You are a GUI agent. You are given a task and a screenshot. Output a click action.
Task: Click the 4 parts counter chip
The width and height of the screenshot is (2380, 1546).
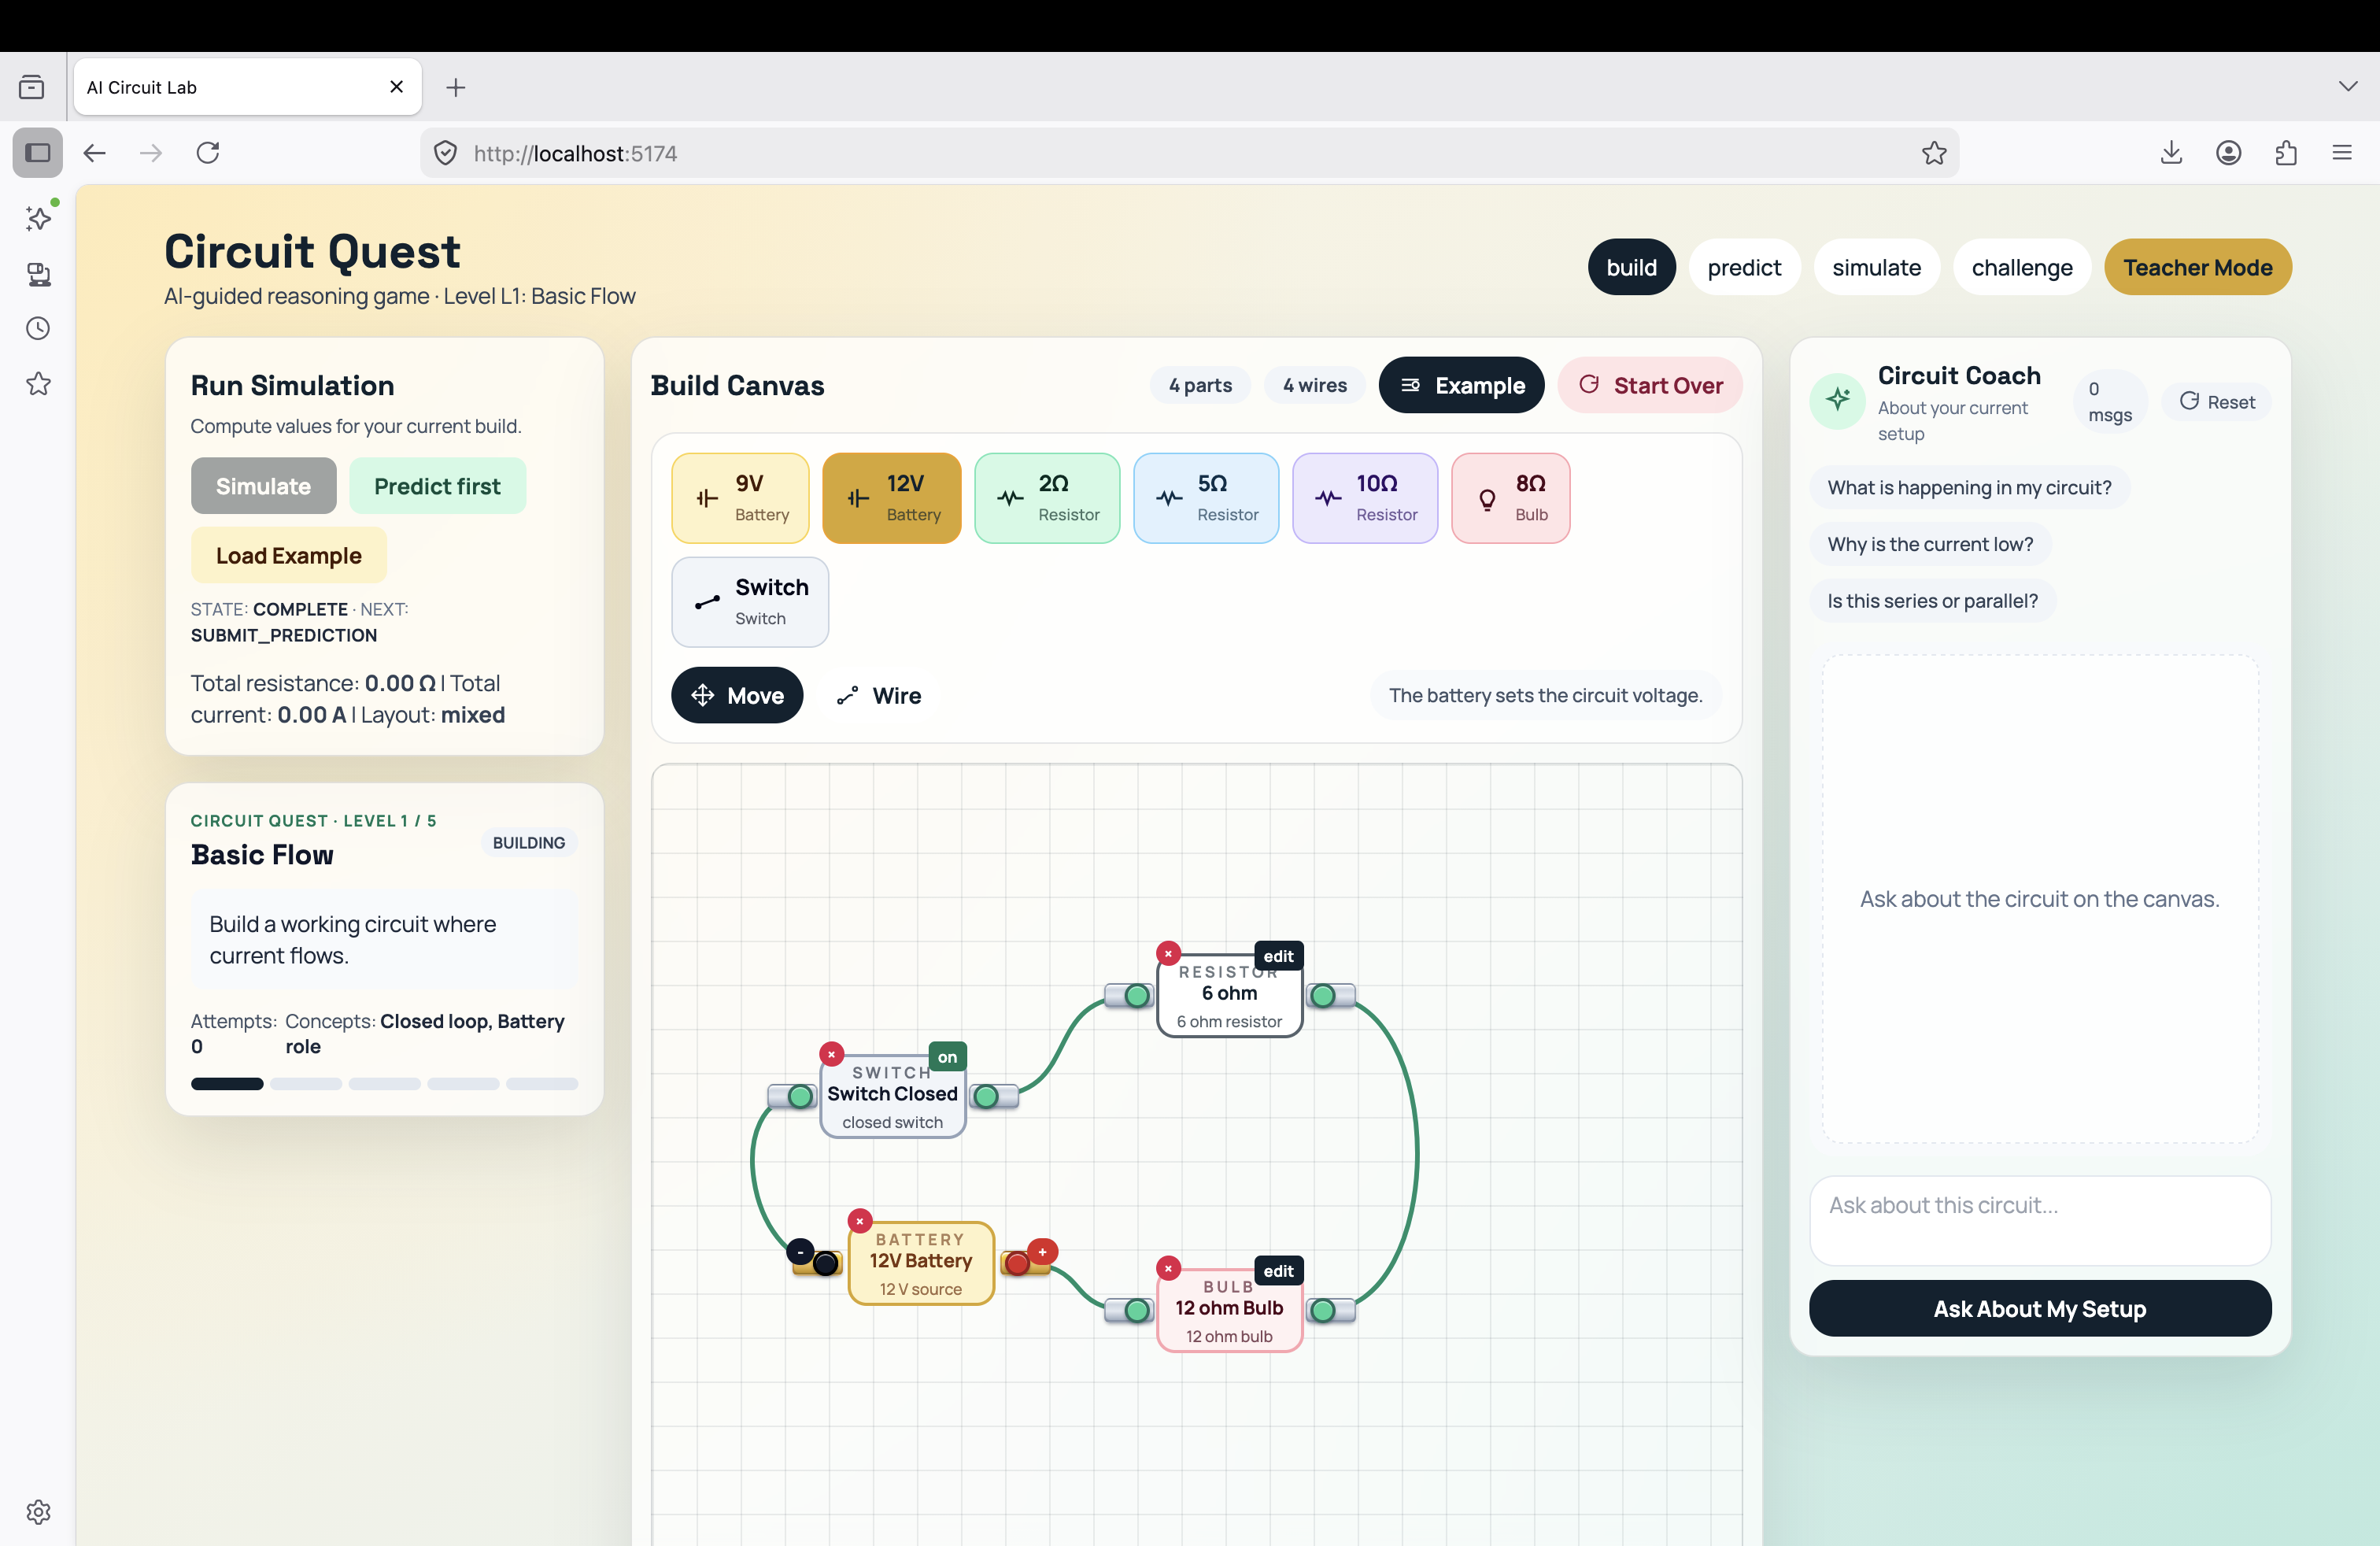tap(1200, 385)
